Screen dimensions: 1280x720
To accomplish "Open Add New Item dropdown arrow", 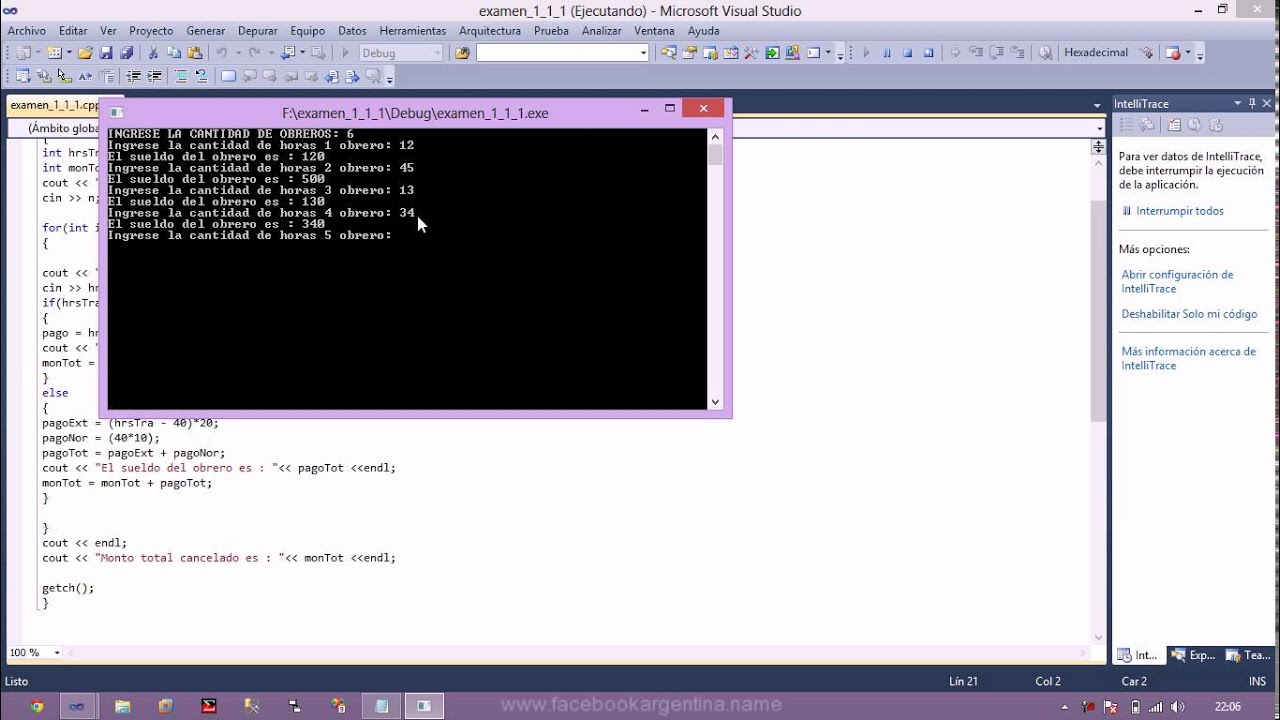I will 69,53.
